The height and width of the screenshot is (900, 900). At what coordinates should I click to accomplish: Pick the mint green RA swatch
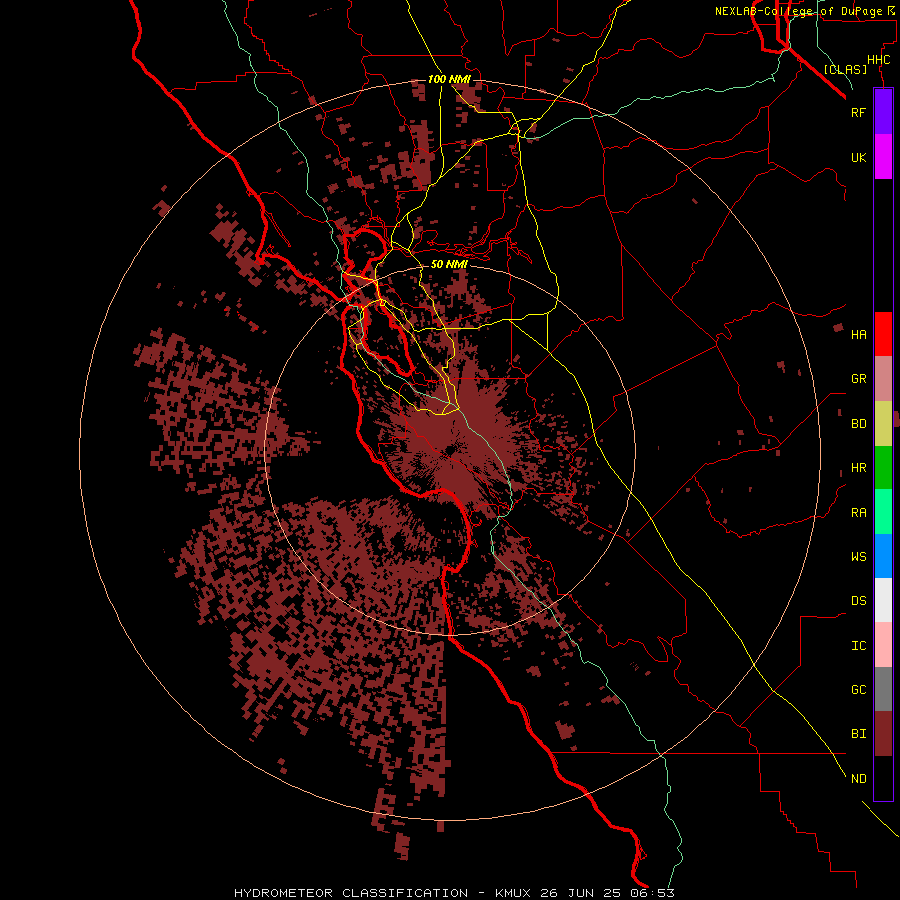(883, 512)
